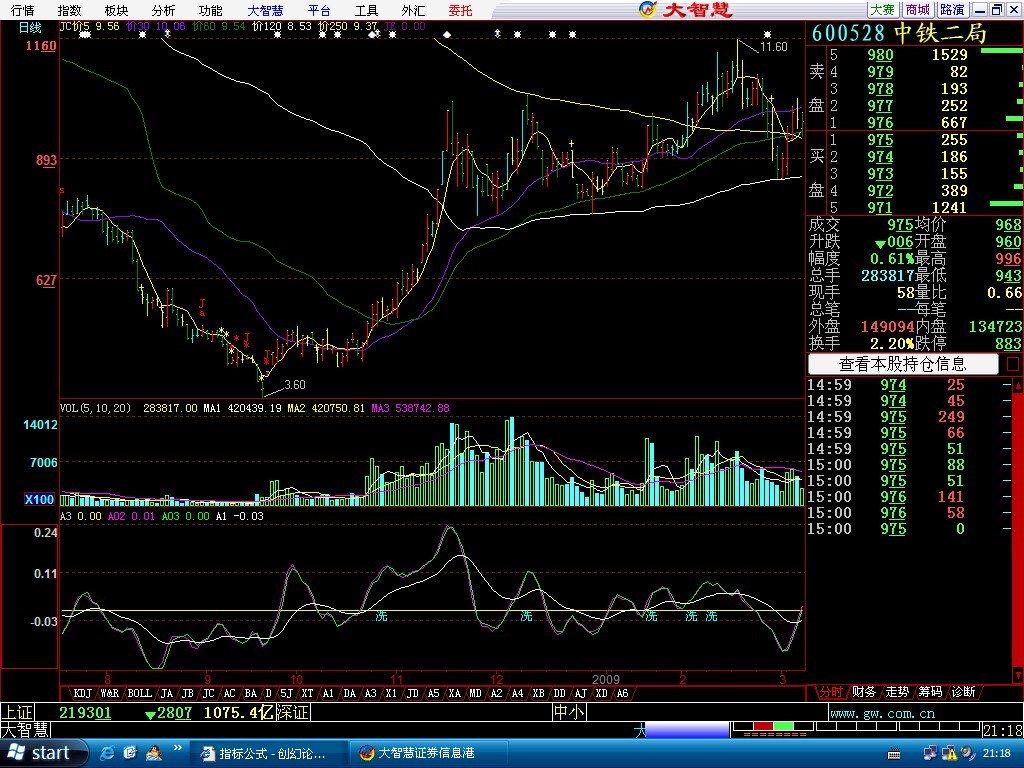The width and height of the screenshot is (1024, 768).
Task: Open the 板块 menu
Action: pyautogui.click(x=116, y=10)
